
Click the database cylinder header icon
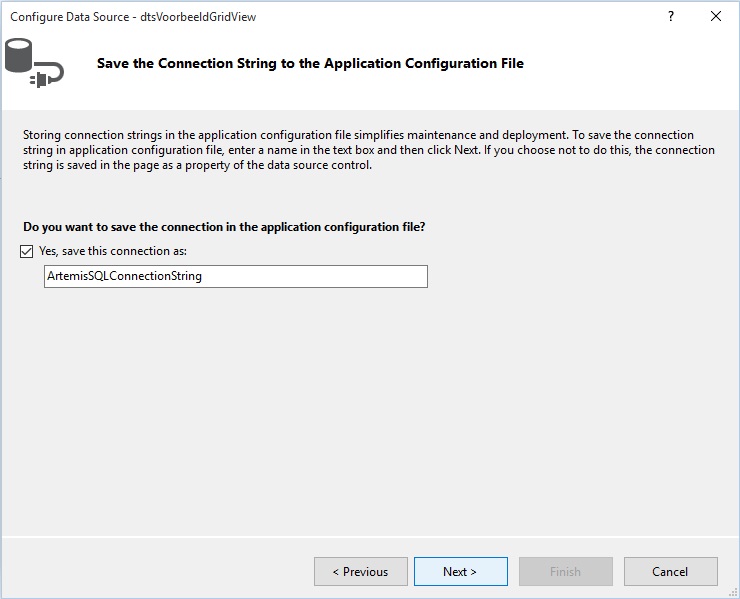pos(19,55)
